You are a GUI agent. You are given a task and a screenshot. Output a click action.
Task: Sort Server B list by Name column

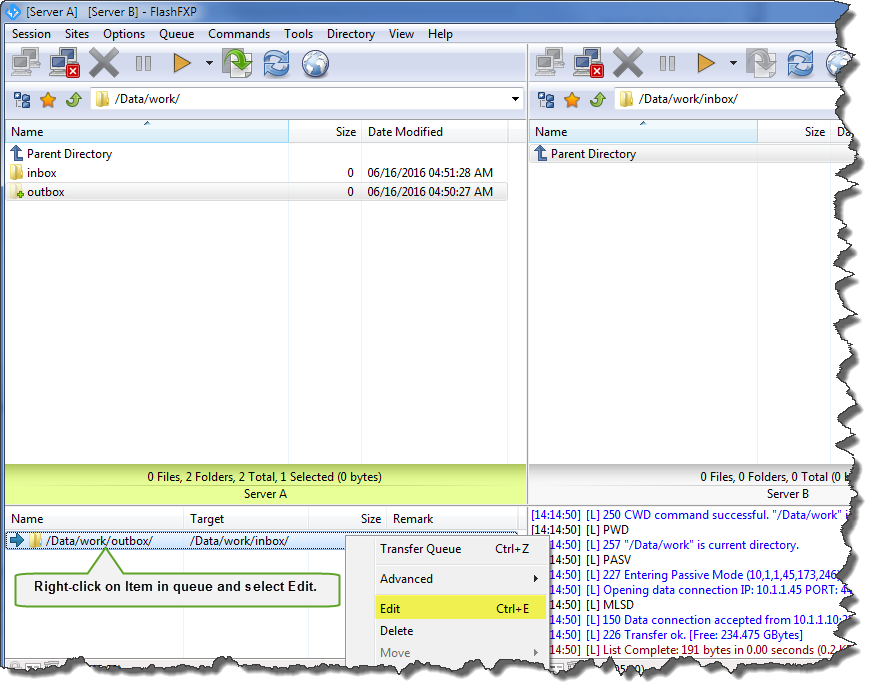(x=643, y=132)
